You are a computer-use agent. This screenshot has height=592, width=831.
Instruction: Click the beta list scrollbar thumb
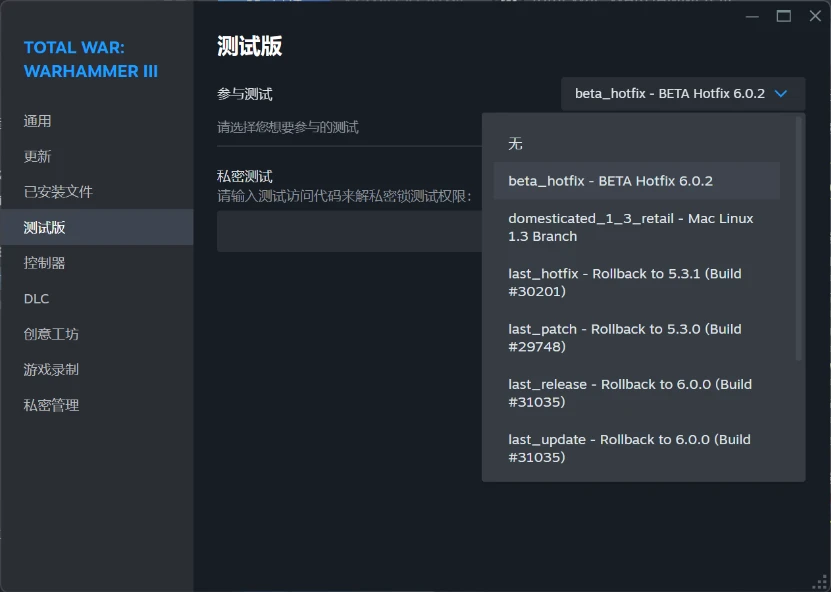pos(799,238)
